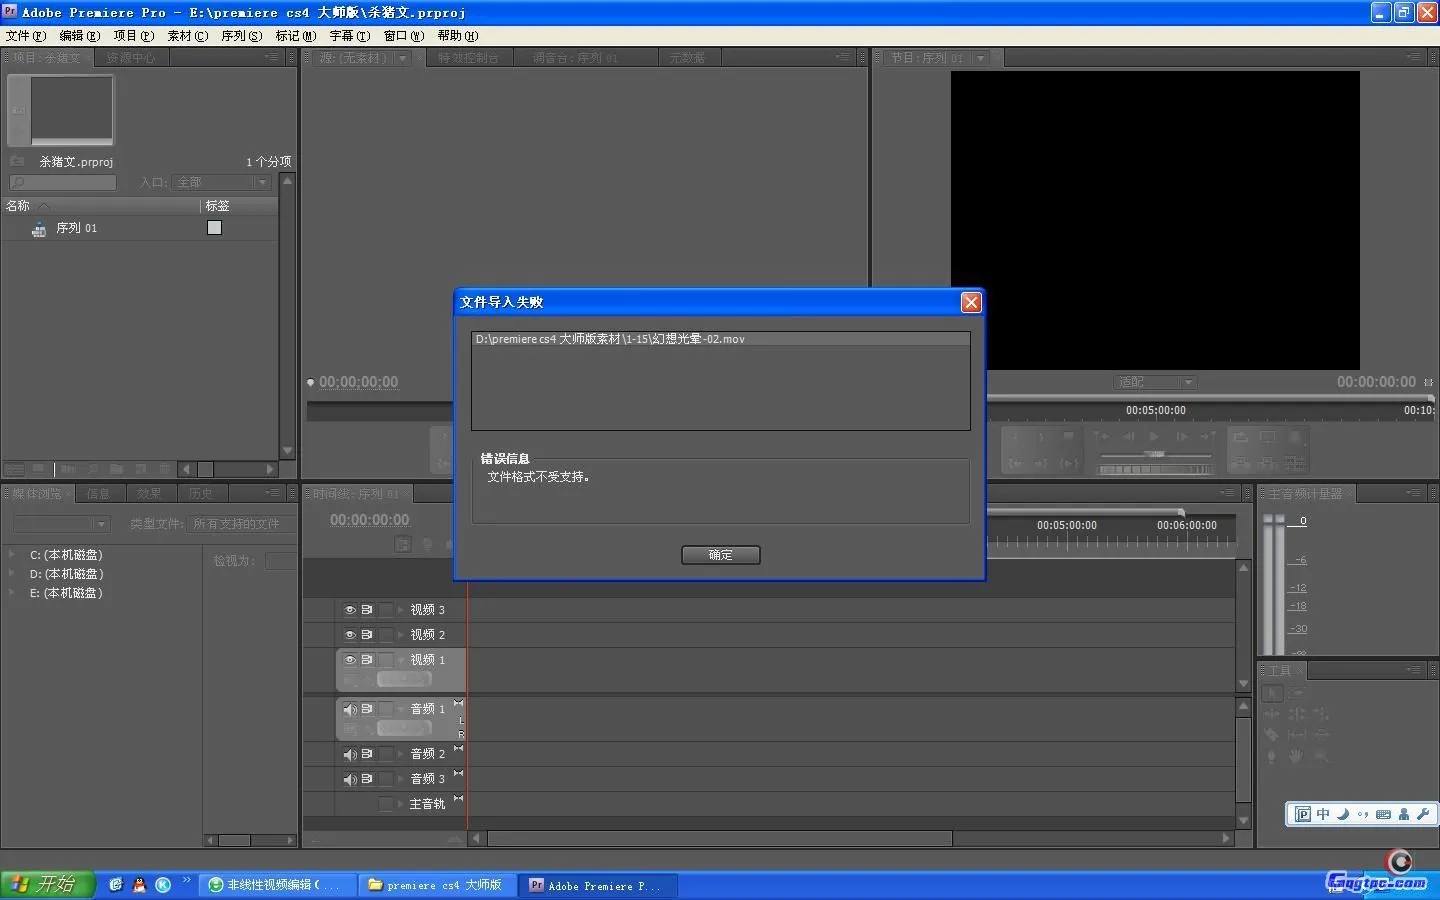Click the search field in the project panel
This screenshot has height=900, width=1440.
(x=63, y=182)
